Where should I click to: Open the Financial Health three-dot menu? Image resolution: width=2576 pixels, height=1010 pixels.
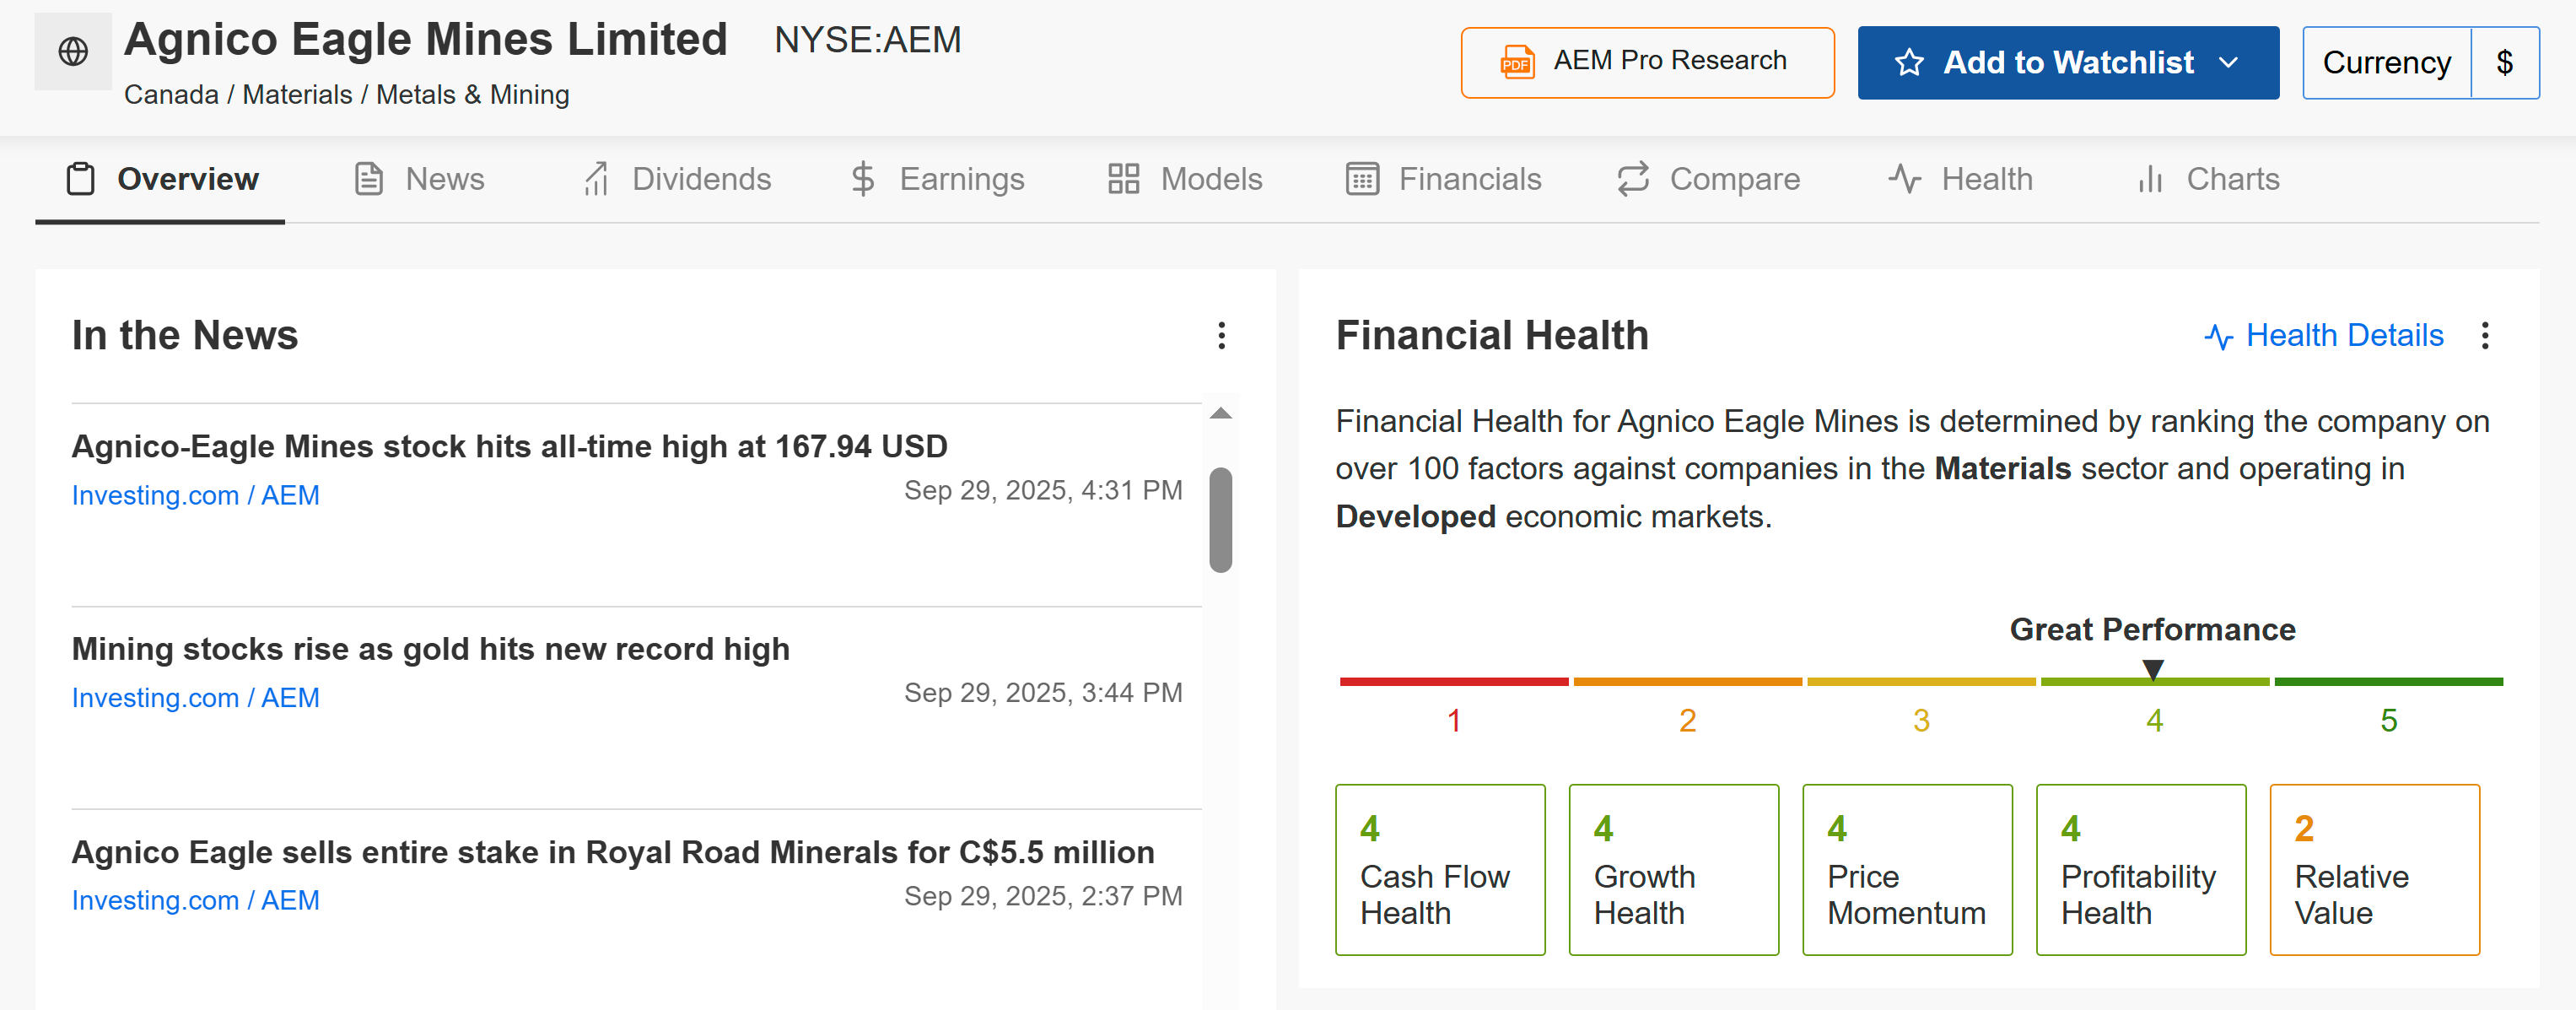(x=2484, y=335)
